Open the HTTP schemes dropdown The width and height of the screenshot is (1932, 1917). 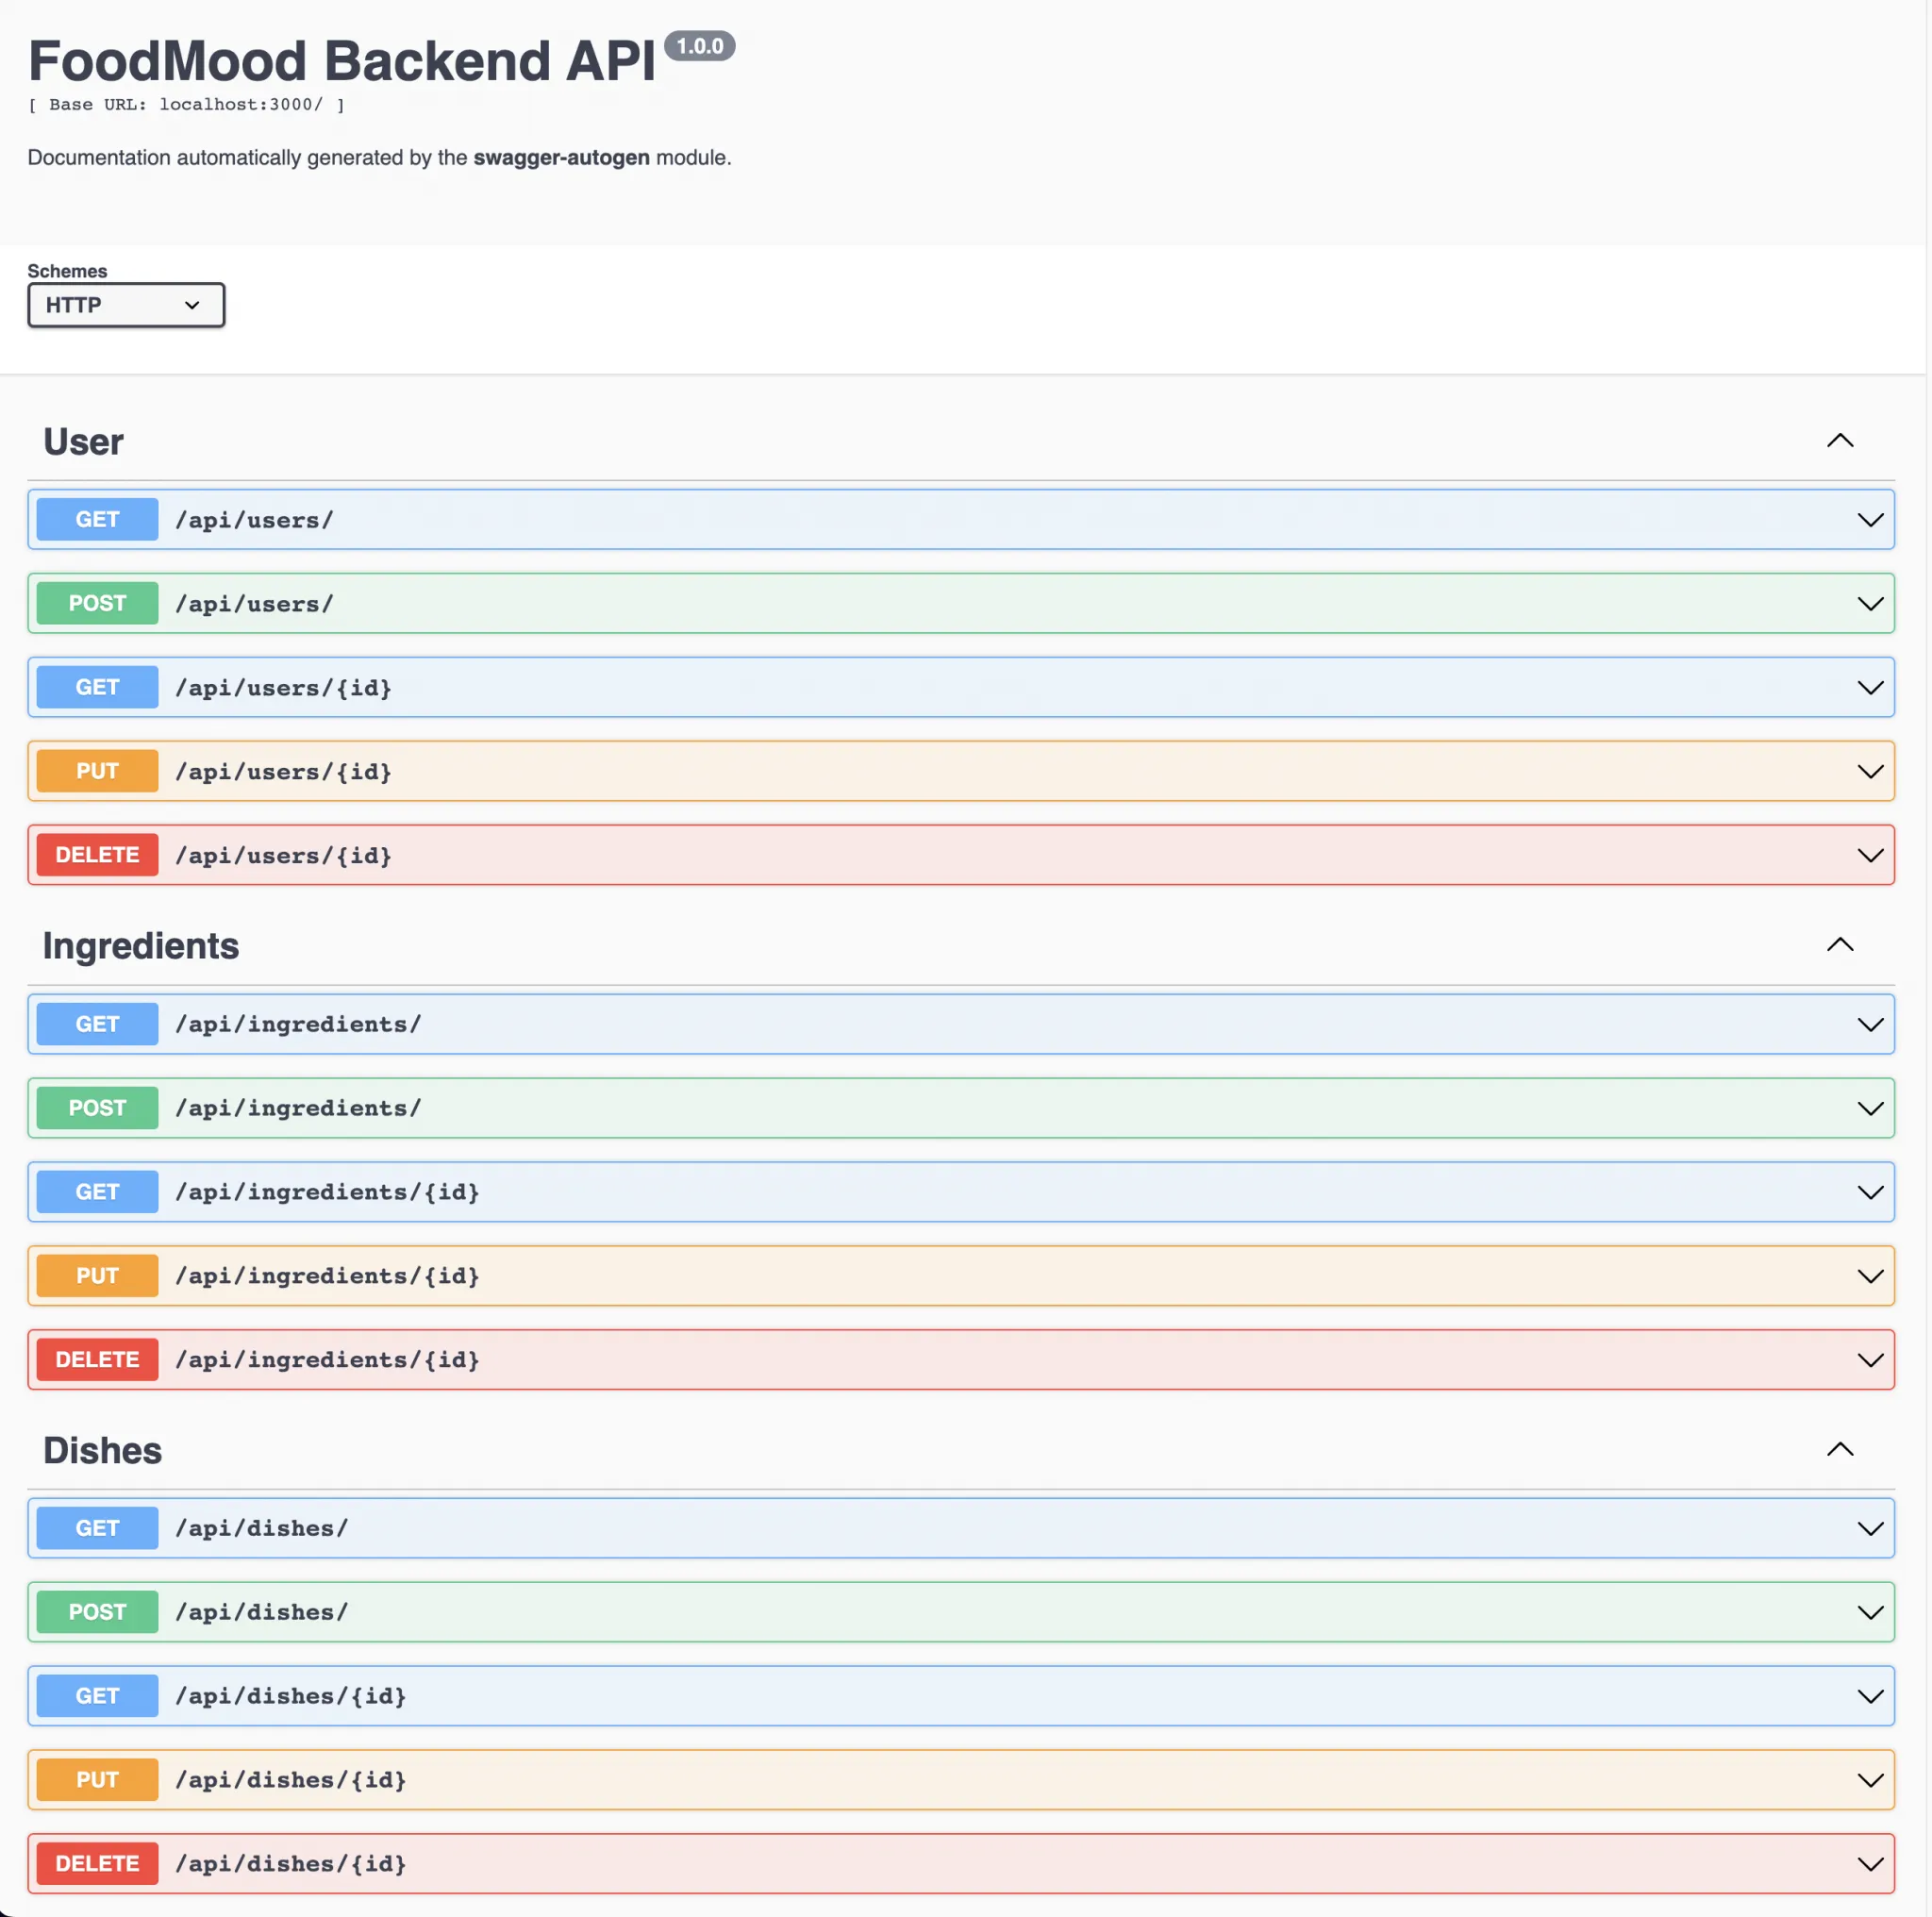point(126,305)
